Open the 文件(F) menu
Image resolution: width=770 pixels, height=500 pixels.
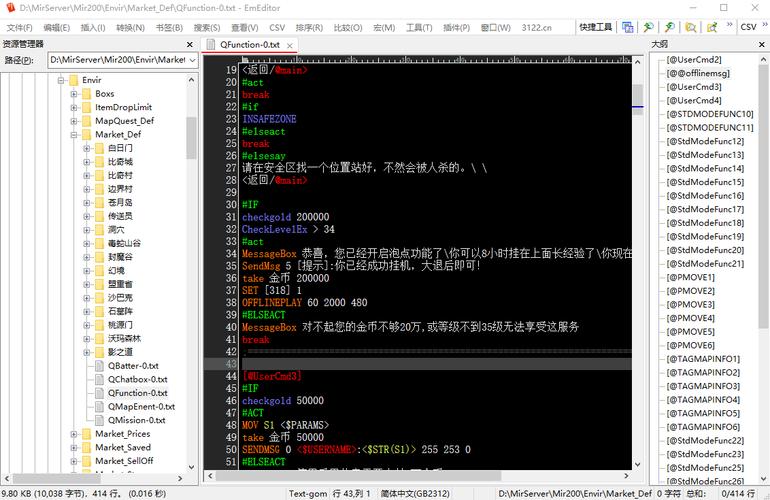[x=19, y=28]
